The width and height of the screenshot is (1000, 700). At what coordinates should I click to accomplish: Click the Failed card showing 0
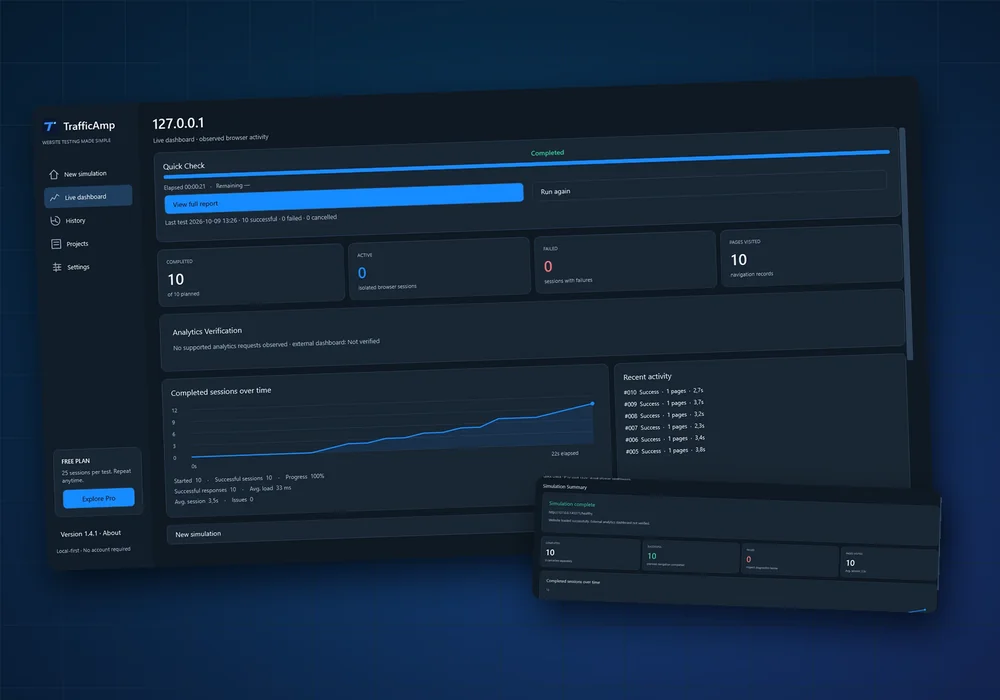tap(625, 261)
